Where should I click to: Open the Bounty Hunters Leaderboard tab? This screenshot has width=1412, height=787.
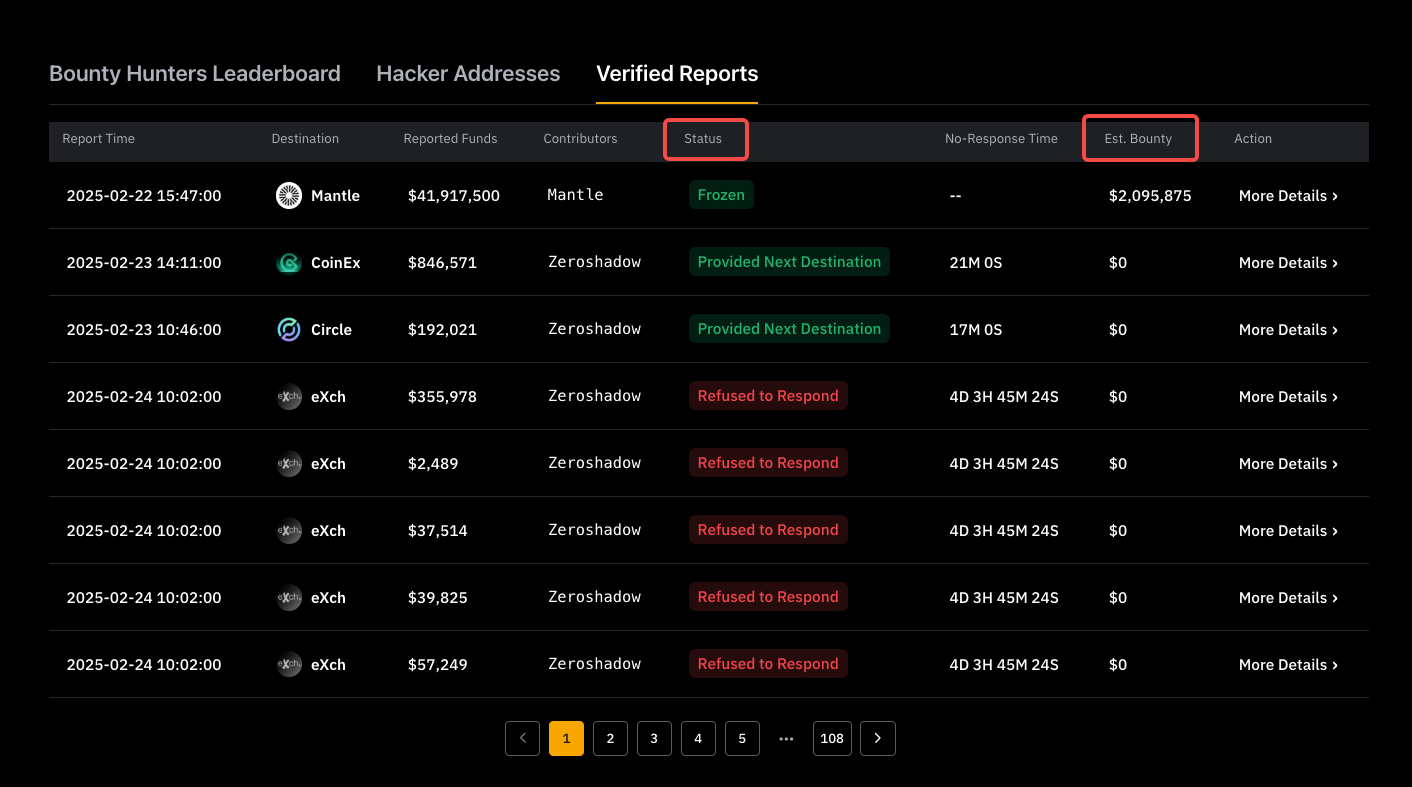coord(195,74)
